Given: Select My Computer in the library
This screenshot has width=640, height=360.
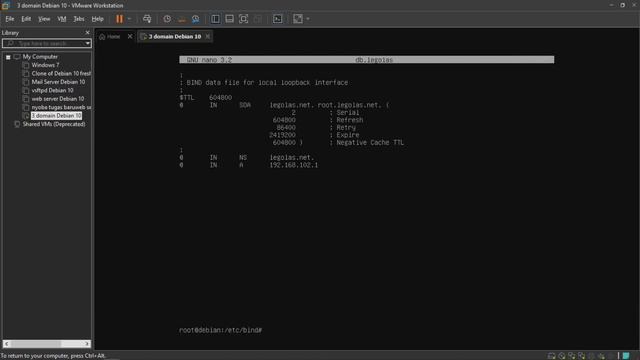Looking at the screenshot, I should (40, 57).
